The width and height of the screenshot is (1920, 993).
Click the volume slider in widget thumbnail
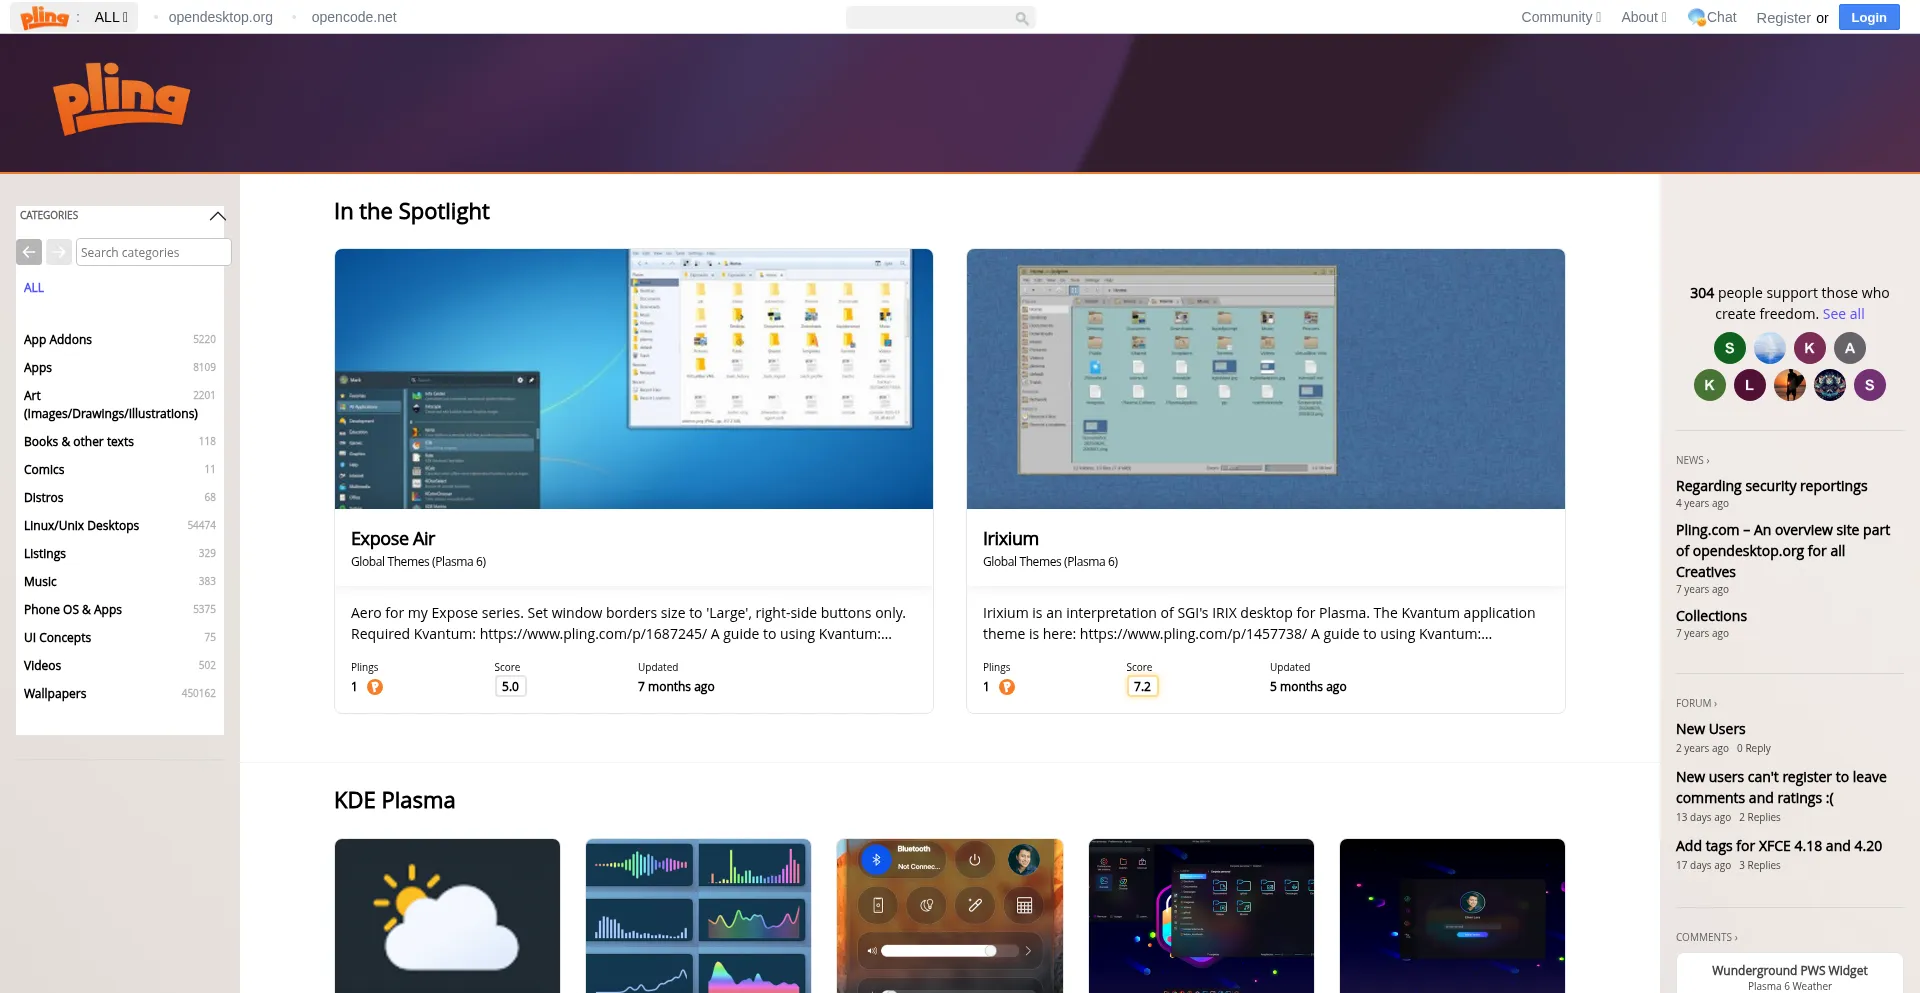[938, 951]
